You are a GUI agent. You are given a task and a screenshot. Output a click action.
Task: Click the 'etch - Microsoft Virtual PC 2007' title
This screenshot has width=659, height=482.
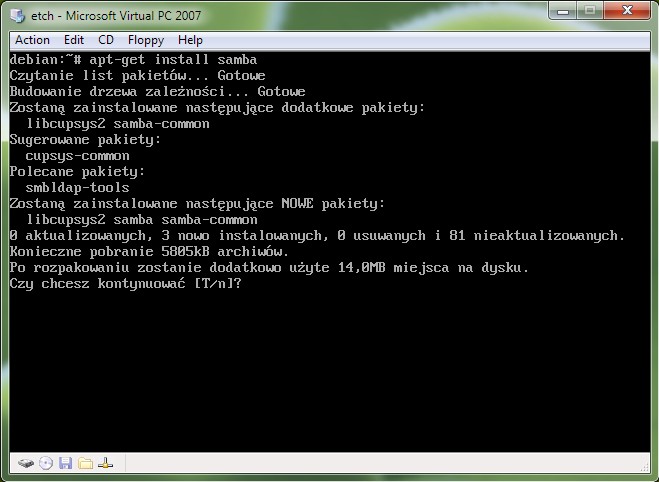click(x=116, y=16)
